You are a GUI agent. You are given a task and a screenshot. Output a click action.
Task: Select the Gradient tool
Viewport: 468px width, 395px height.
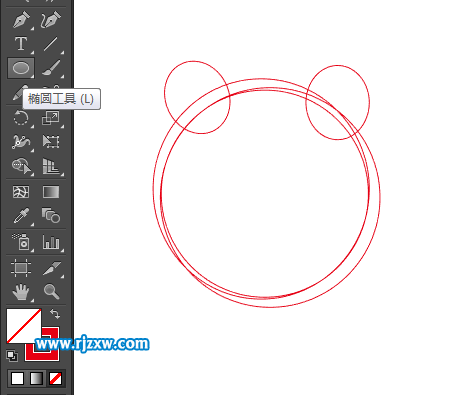[x=51, y=192]
